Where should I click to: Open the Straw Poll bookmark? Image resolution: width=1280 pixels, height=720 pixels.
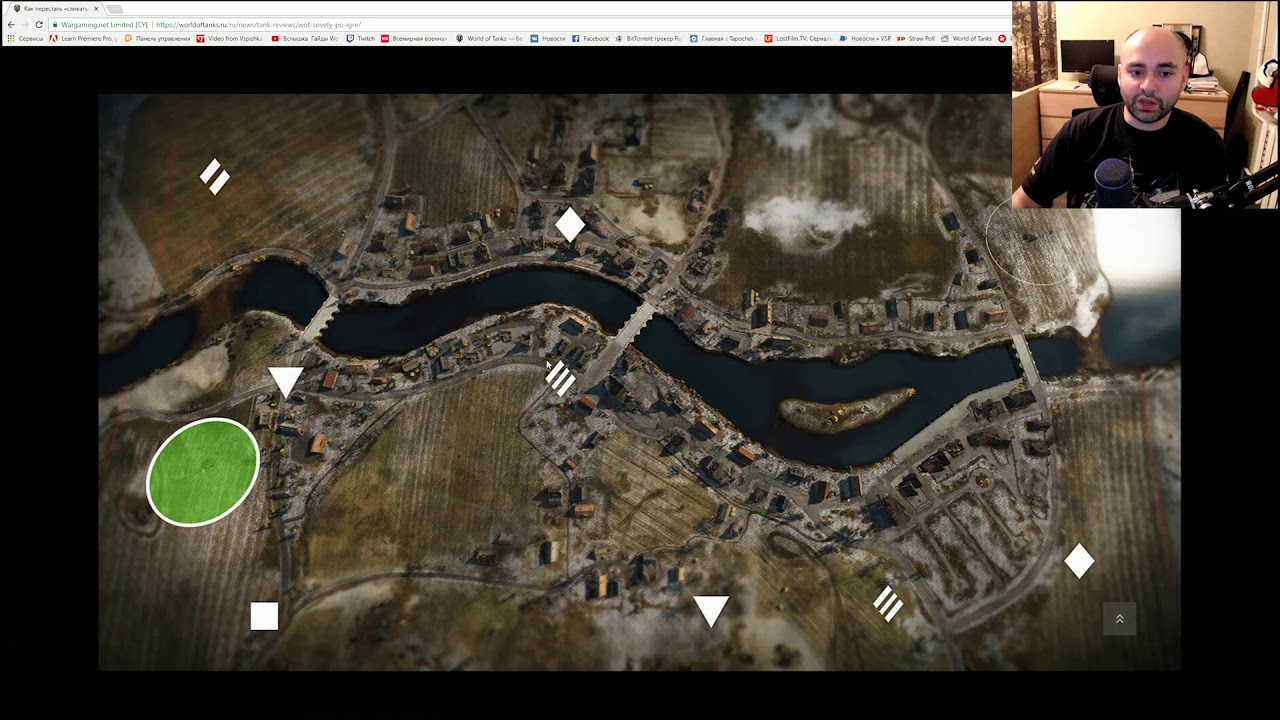click(x=916, y=38)
